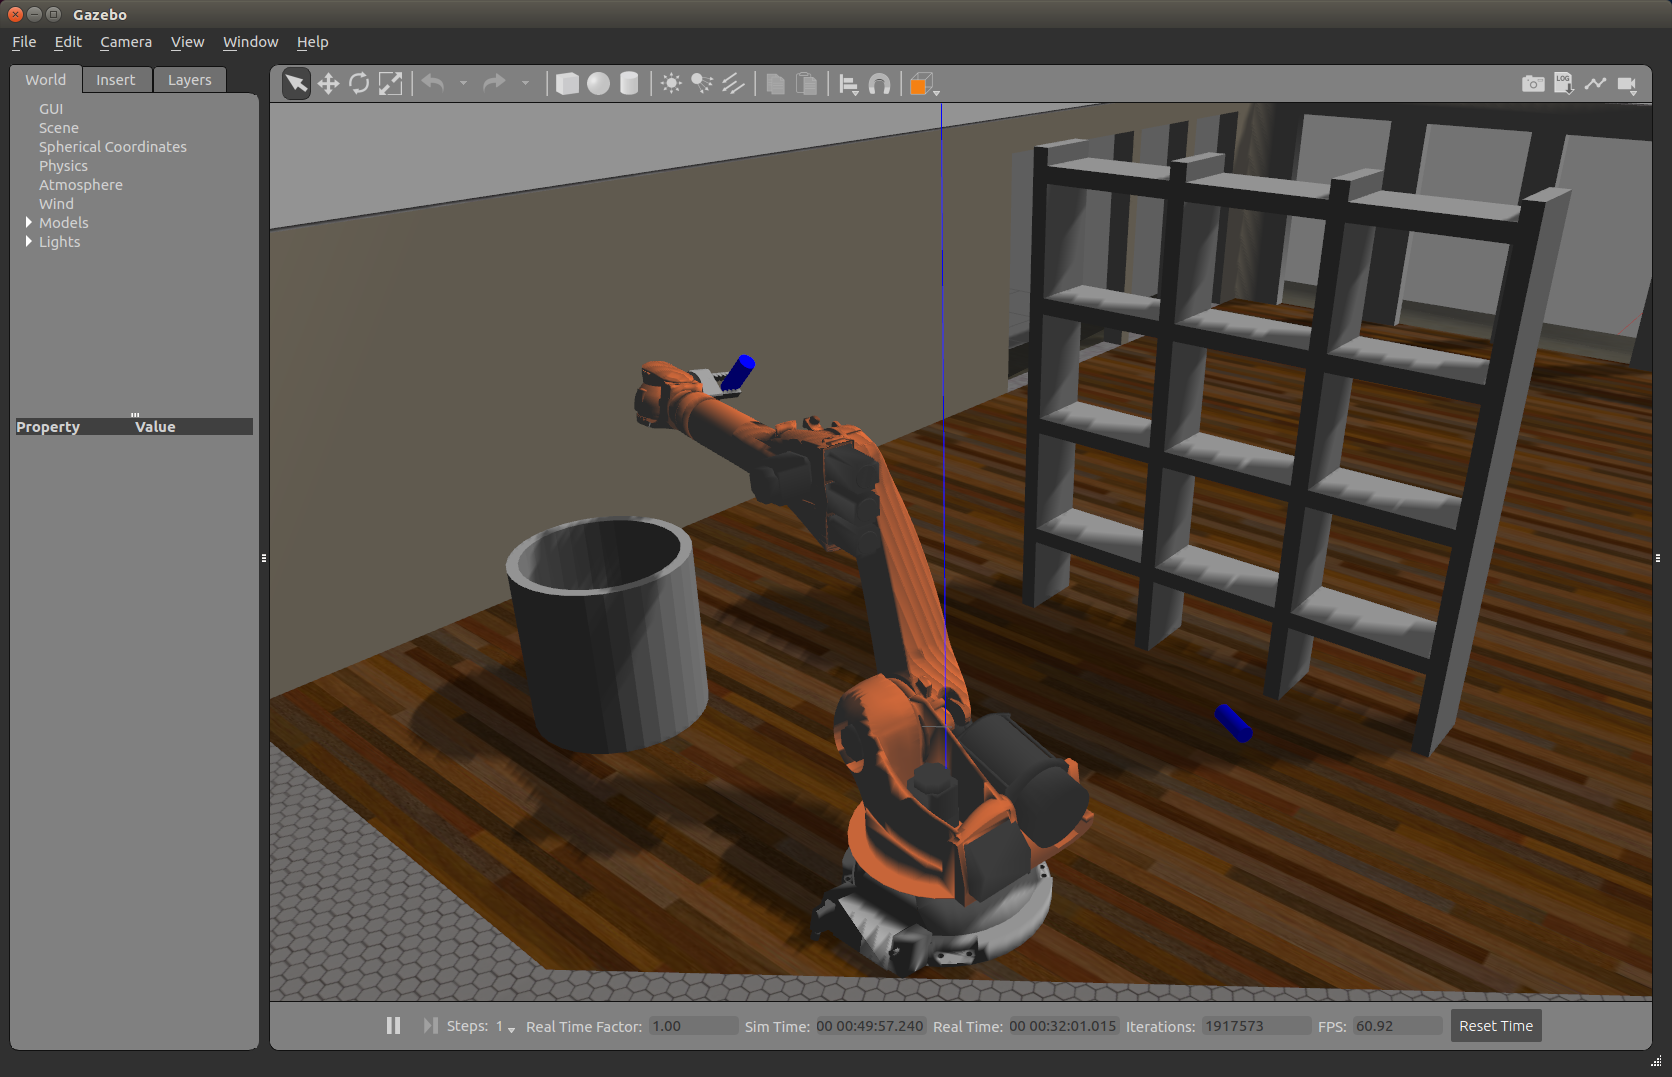Select the scale mode tool
Viewport: 1672px width, 1077px height.
tap(391, 84)
